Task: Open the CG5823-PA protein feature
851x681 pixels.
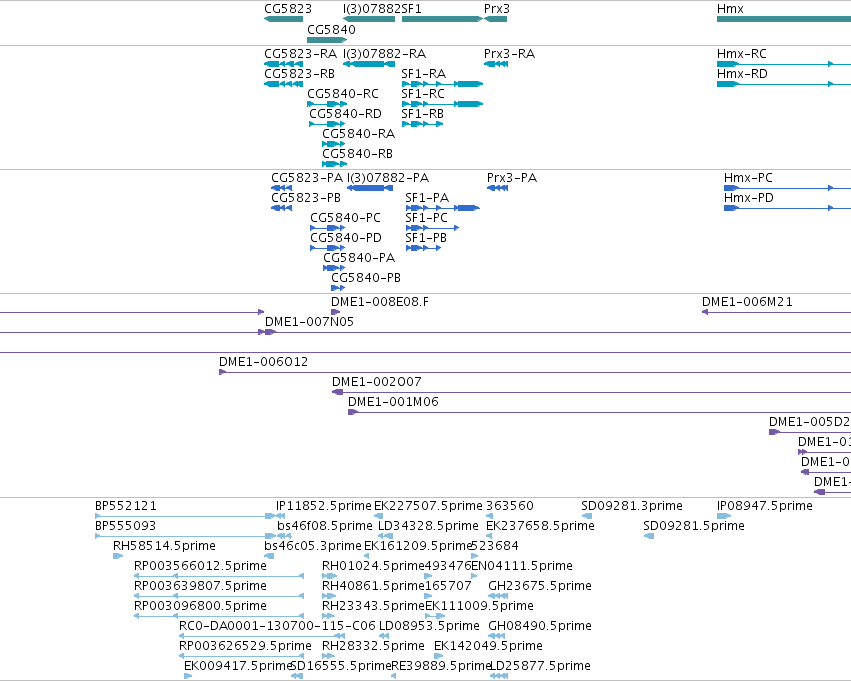Action: coord(282,188)
